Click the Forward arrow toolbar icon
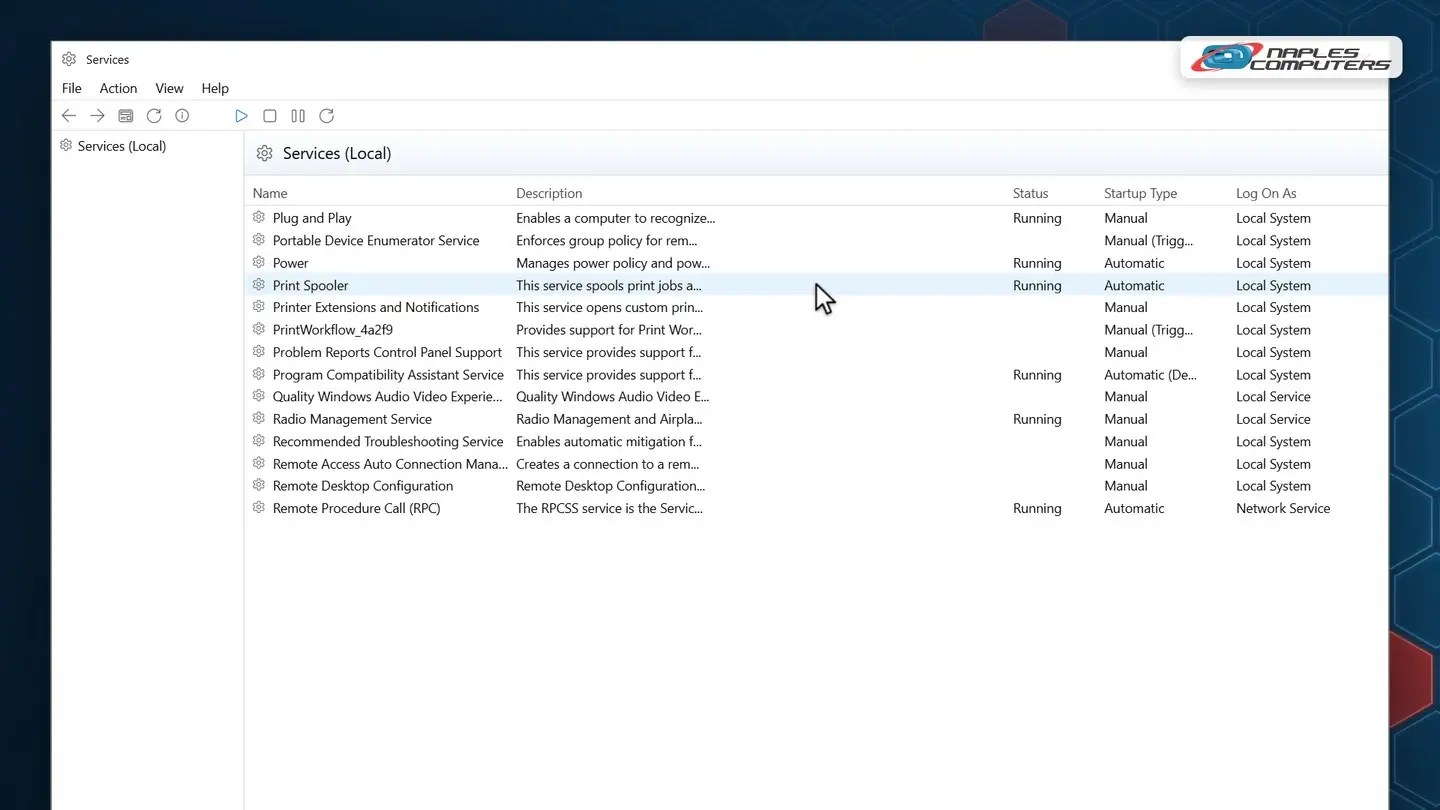 (x=97, y=116)
